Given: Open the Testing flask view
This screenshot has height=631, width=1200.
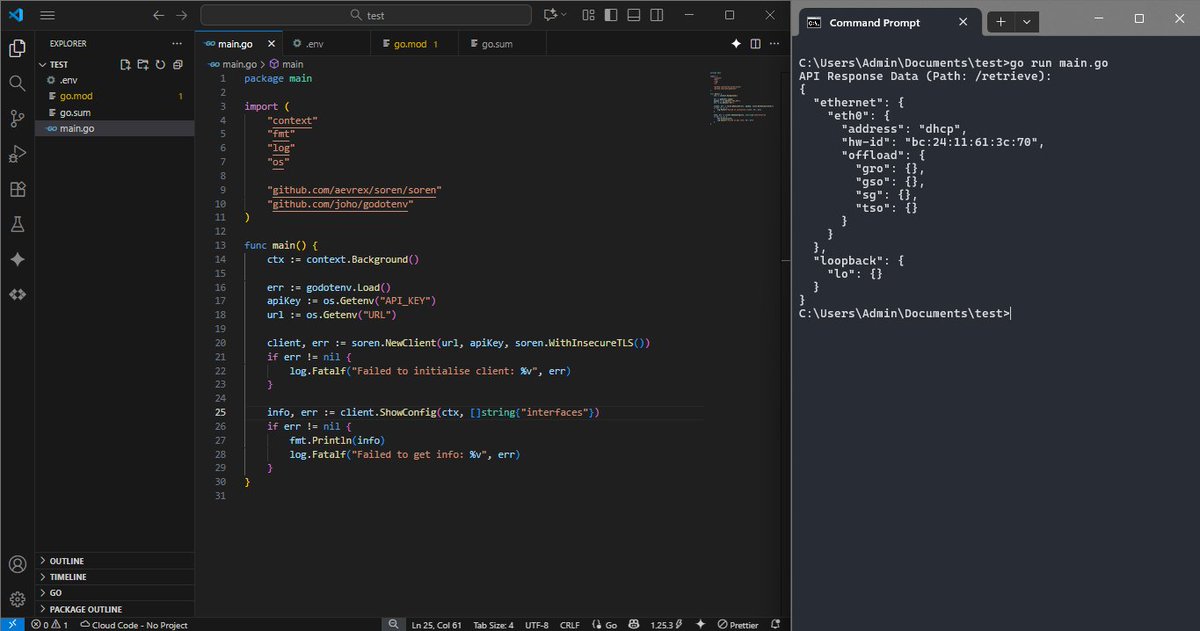Looking at the screenshot, I should coord(17,224).
